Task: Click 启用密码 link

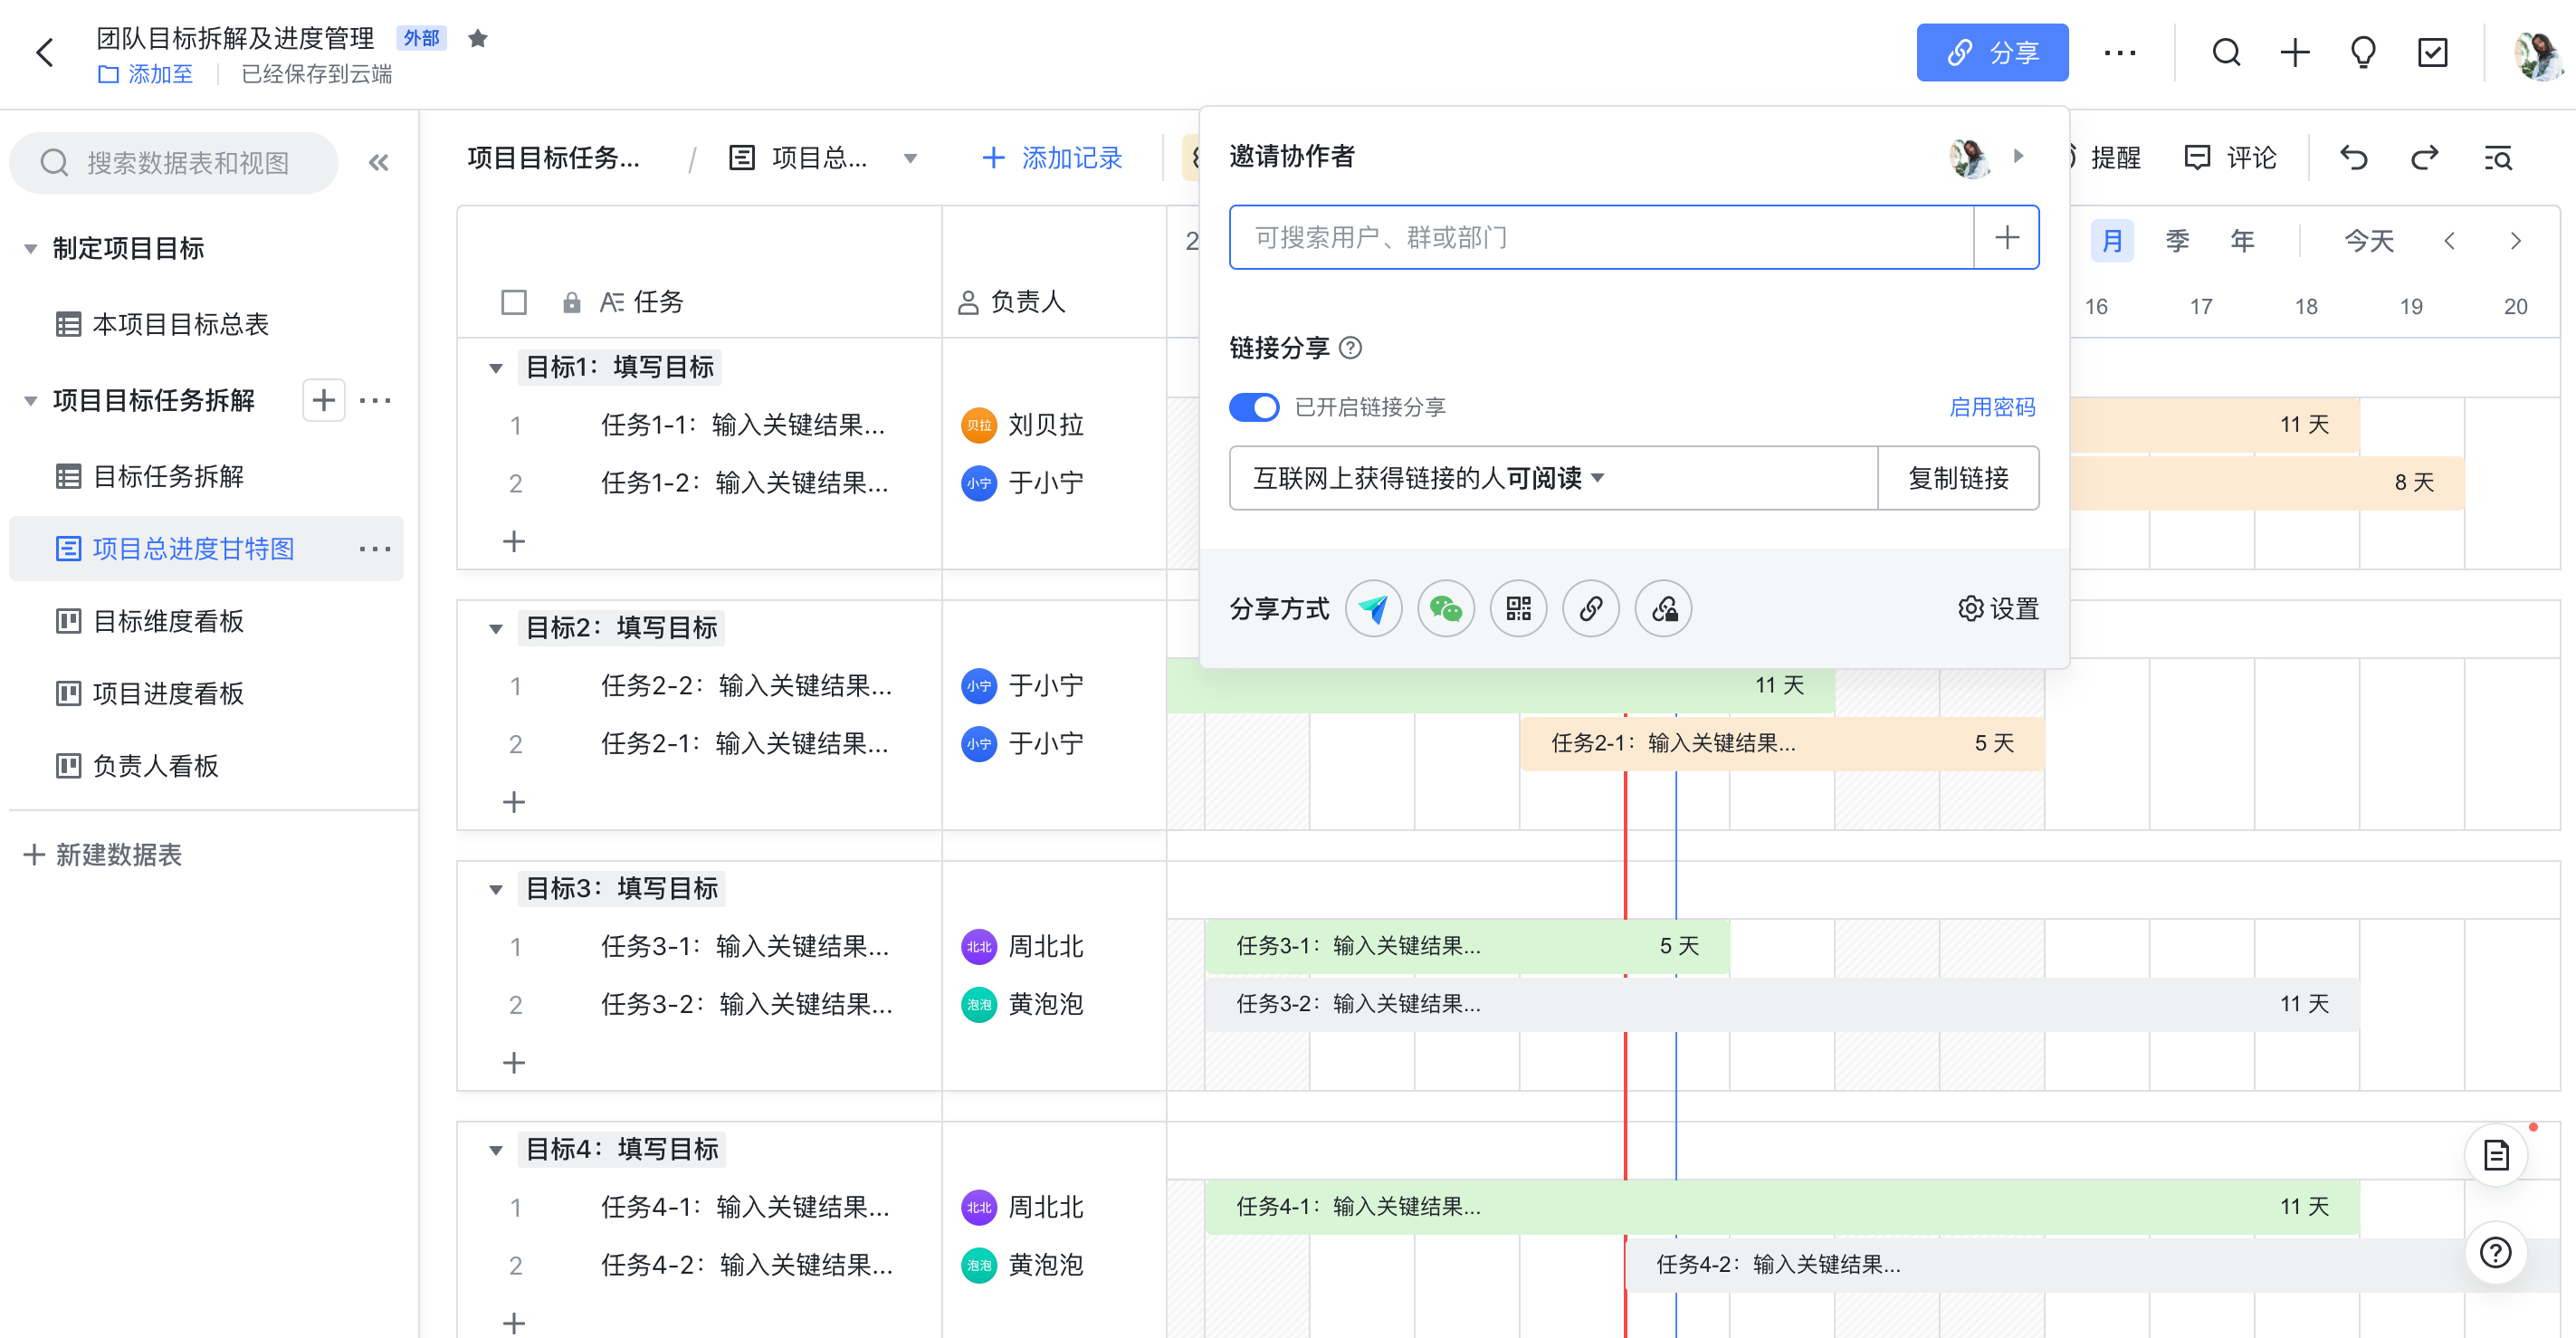Action: (x=1992, y=407)
